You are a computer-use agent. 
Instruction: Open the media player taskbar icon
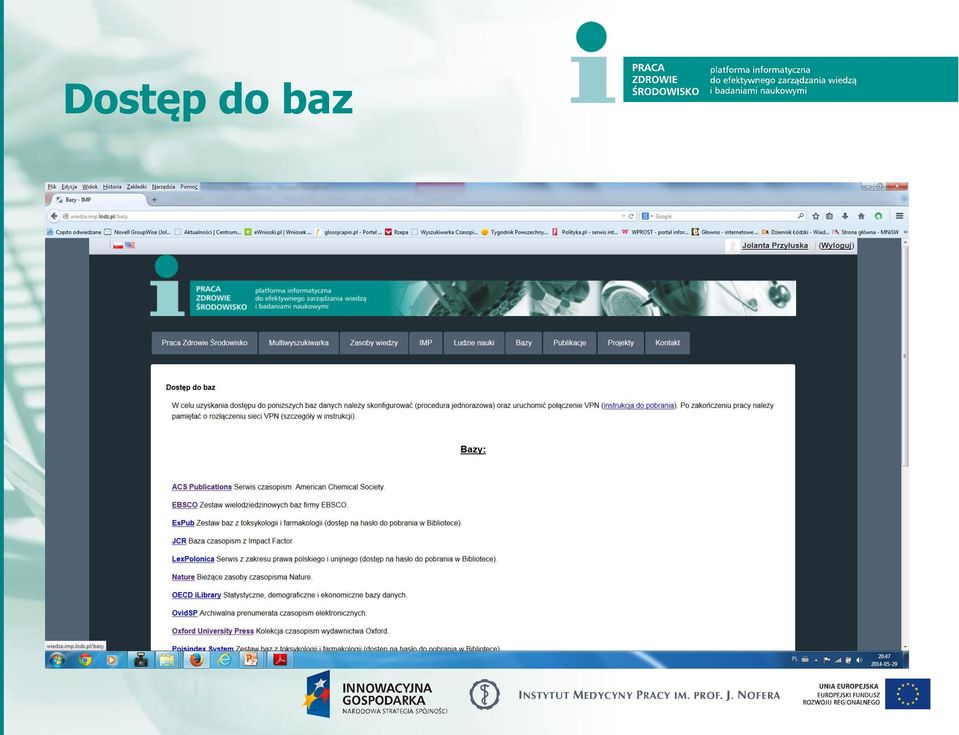[x=111, y=660]
